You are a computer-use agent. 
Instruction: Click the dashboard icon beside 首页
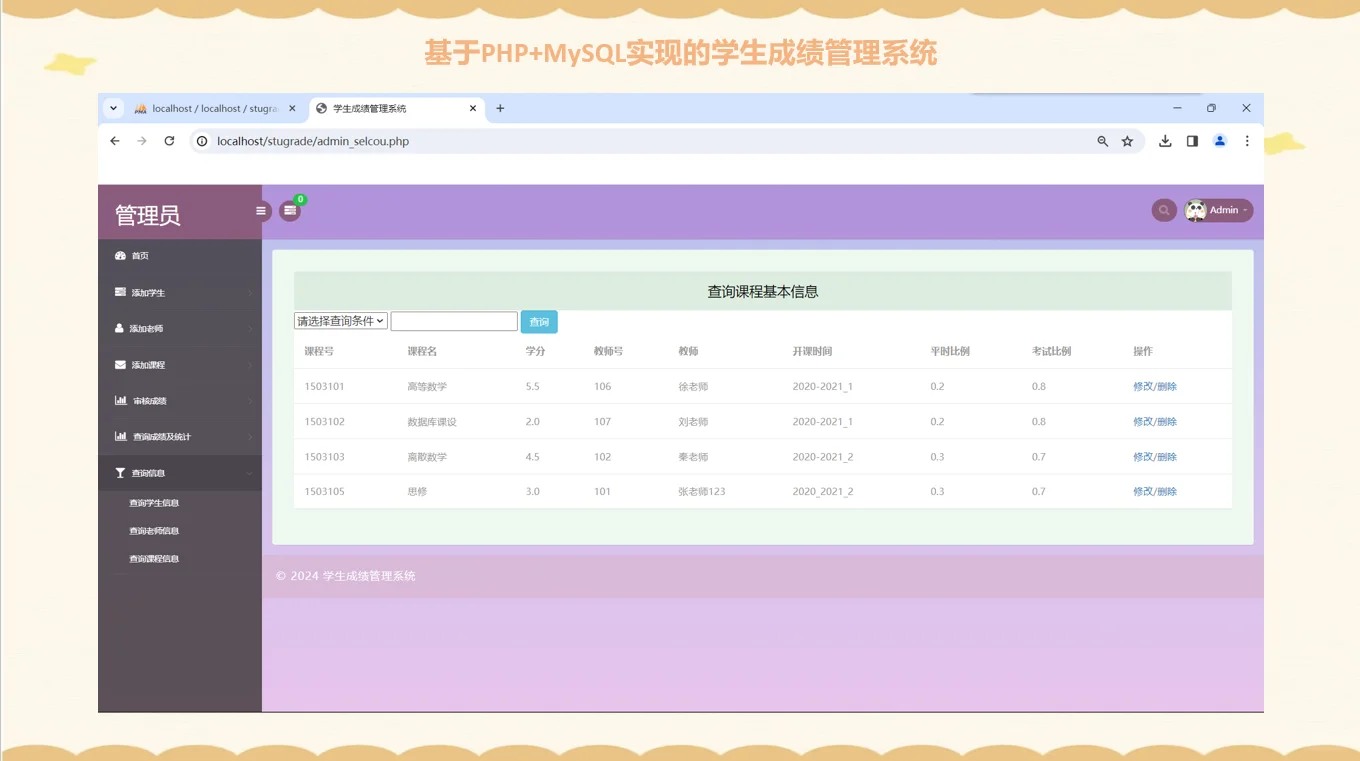[121, 255]
